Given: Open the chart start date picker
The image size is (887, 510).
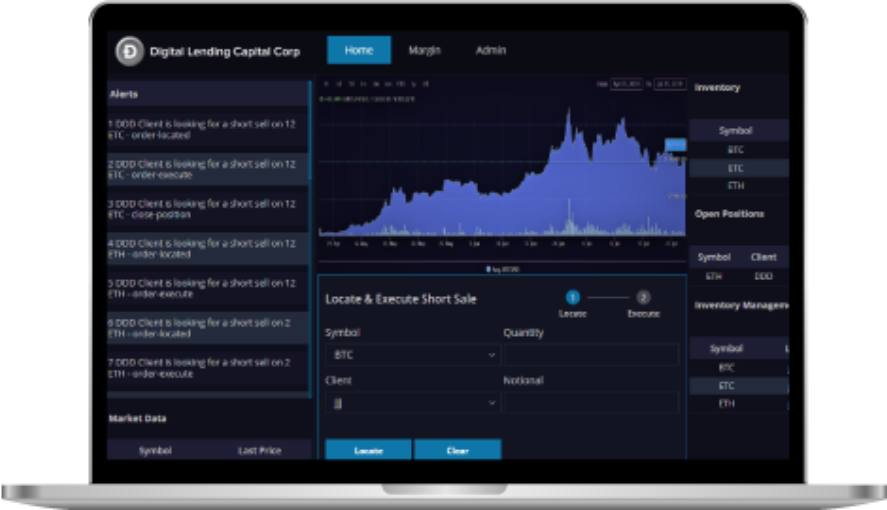Looking at the screenshot, I should (626, 86).
